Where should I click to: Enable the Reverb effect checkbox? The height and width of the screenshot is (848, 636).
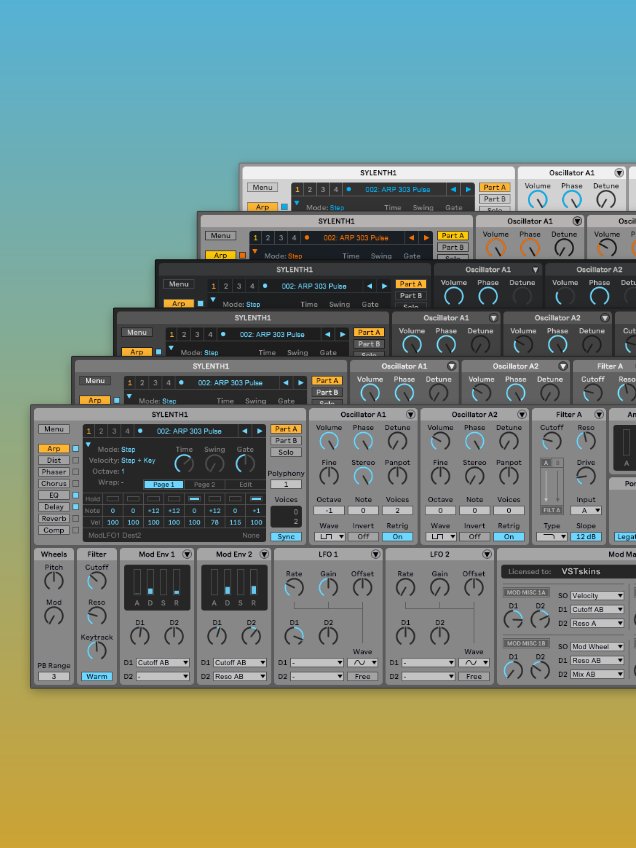[76, 518]
